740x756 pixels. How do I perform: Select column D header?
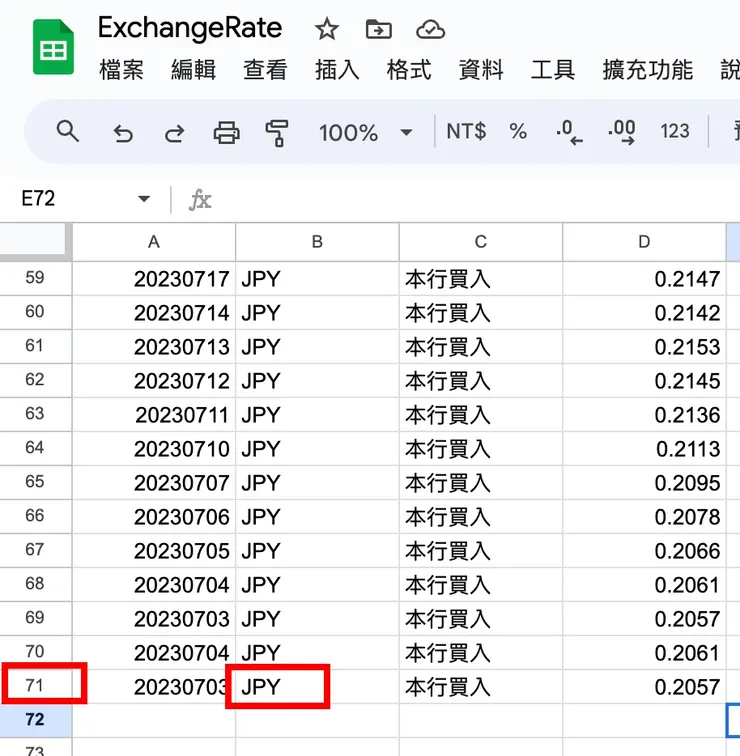tap(644, 242)
